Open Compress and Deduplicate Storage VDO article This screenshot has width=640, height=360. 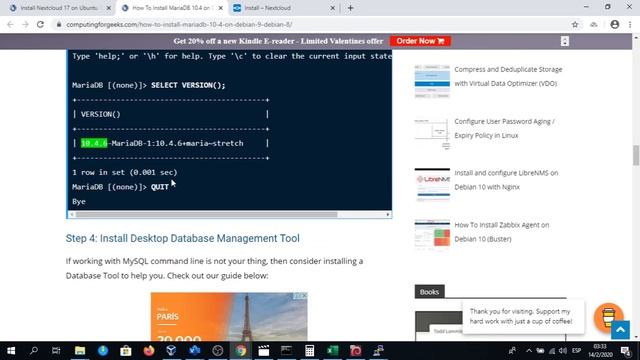(x=508, y=76)
